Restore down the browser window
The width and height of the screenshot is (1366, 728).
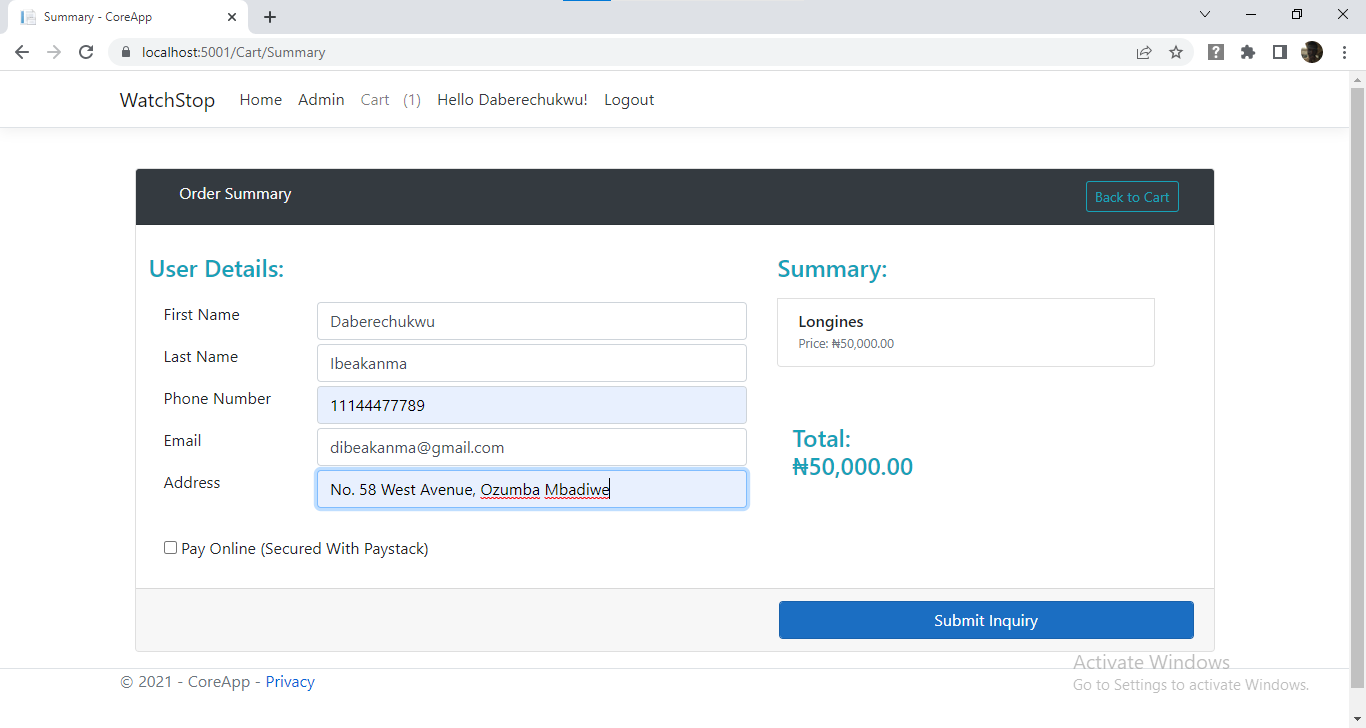click(1297, 14)
